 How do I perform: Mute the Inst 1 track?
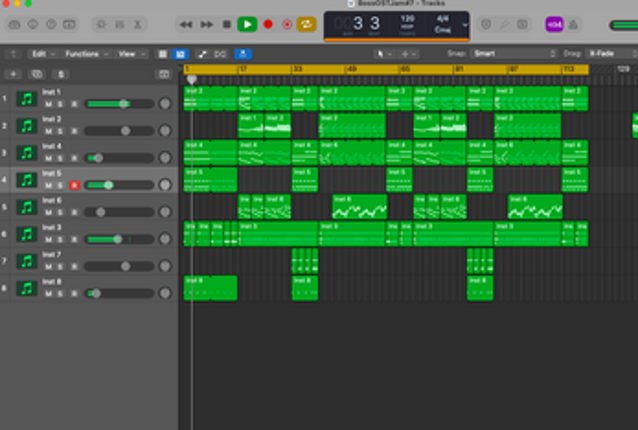pos(47,104)
